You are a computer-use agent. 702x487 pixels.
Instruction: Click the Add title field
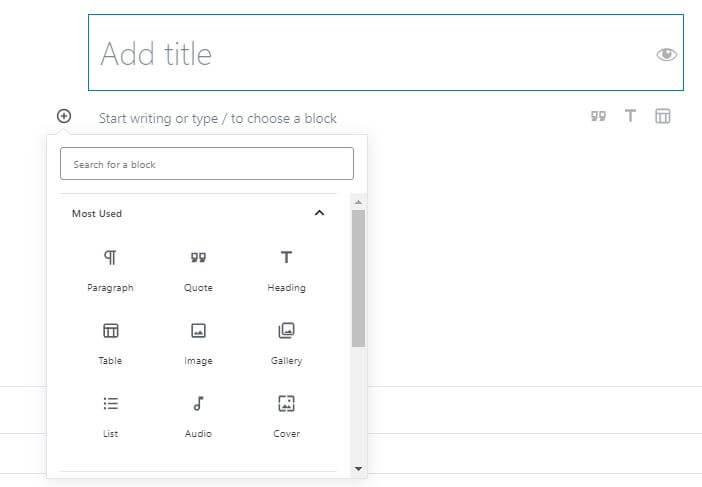pos(386,53)
